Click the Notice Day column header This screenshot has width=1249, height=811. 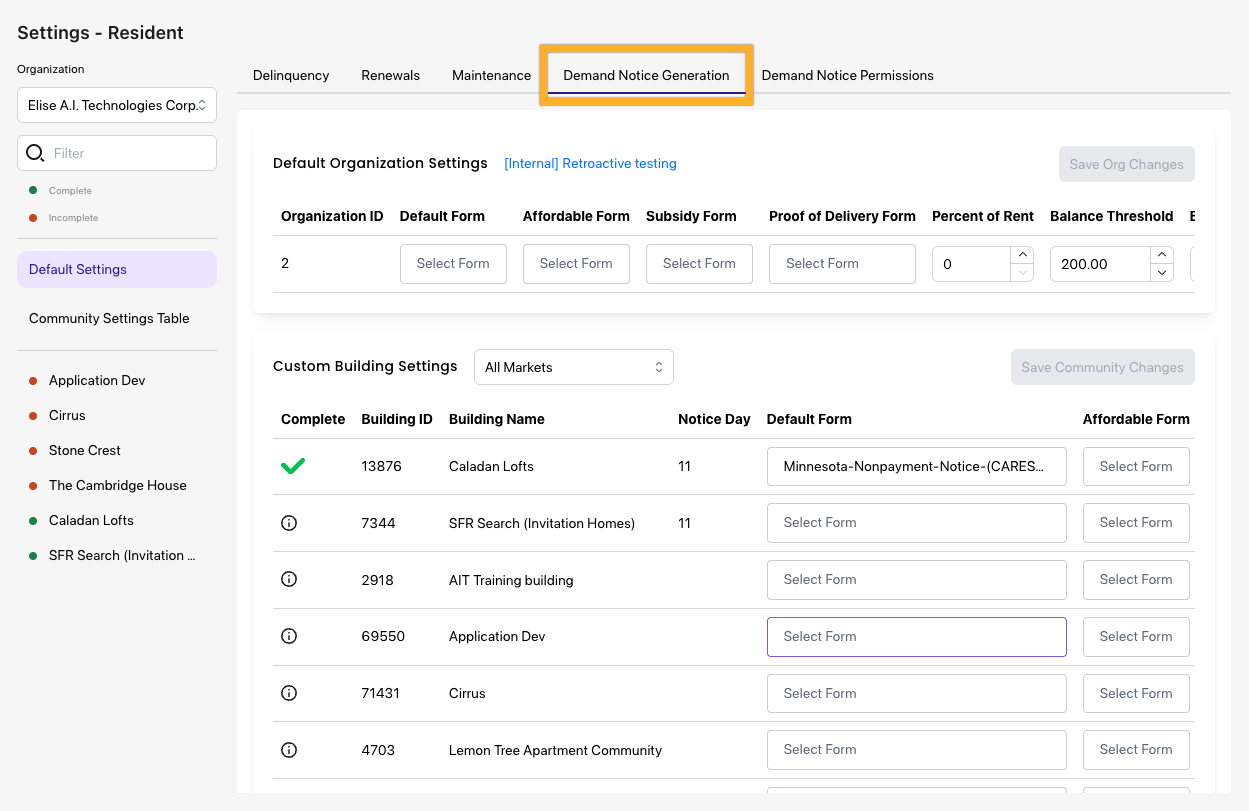pyautogui.click(x=714, y=419)
